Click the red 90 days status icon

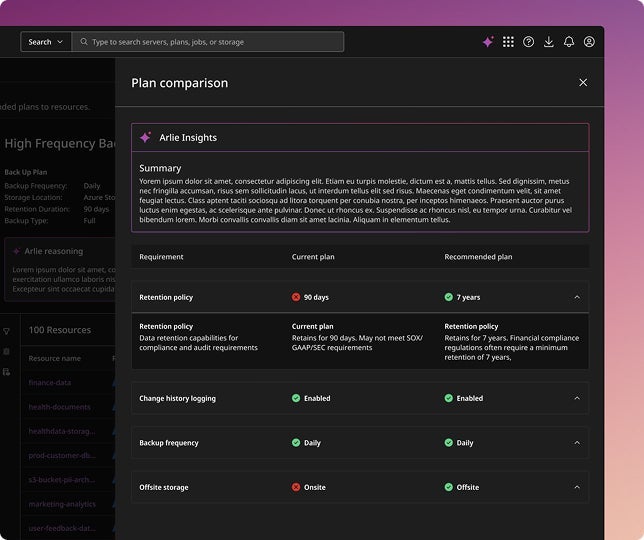(296, 297)
